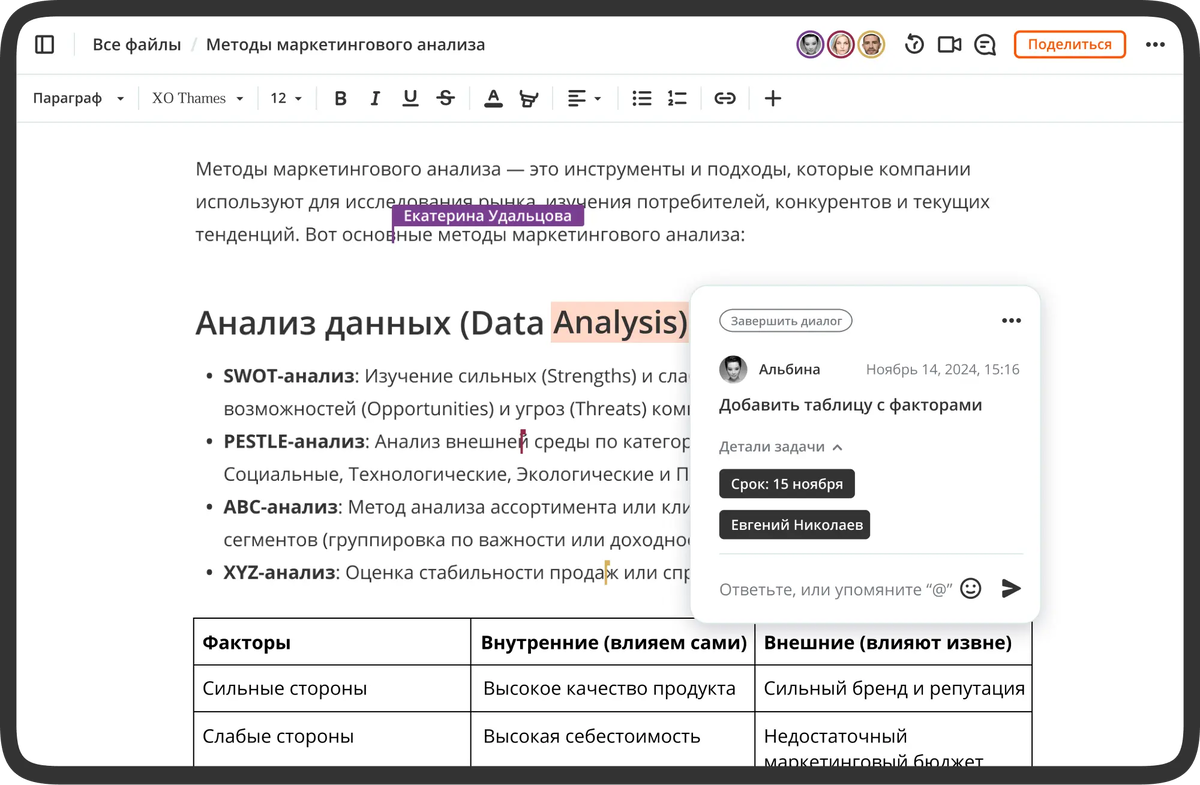Open paragraph style dropdown
The height and width of the screenshot is (785, 1200).
[78, 97]
